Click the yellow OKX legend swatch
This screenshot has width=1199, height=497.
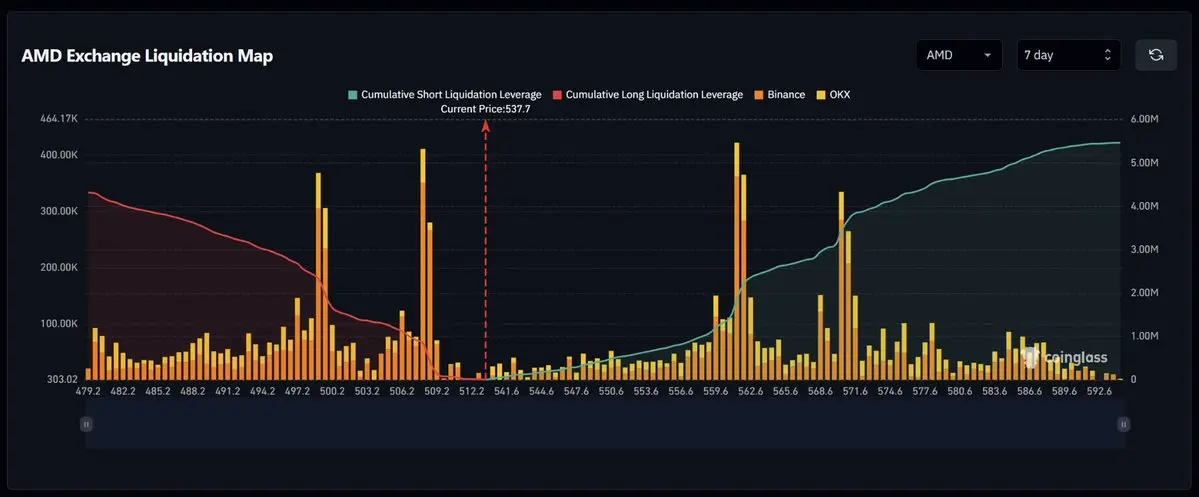coord(821,95)
